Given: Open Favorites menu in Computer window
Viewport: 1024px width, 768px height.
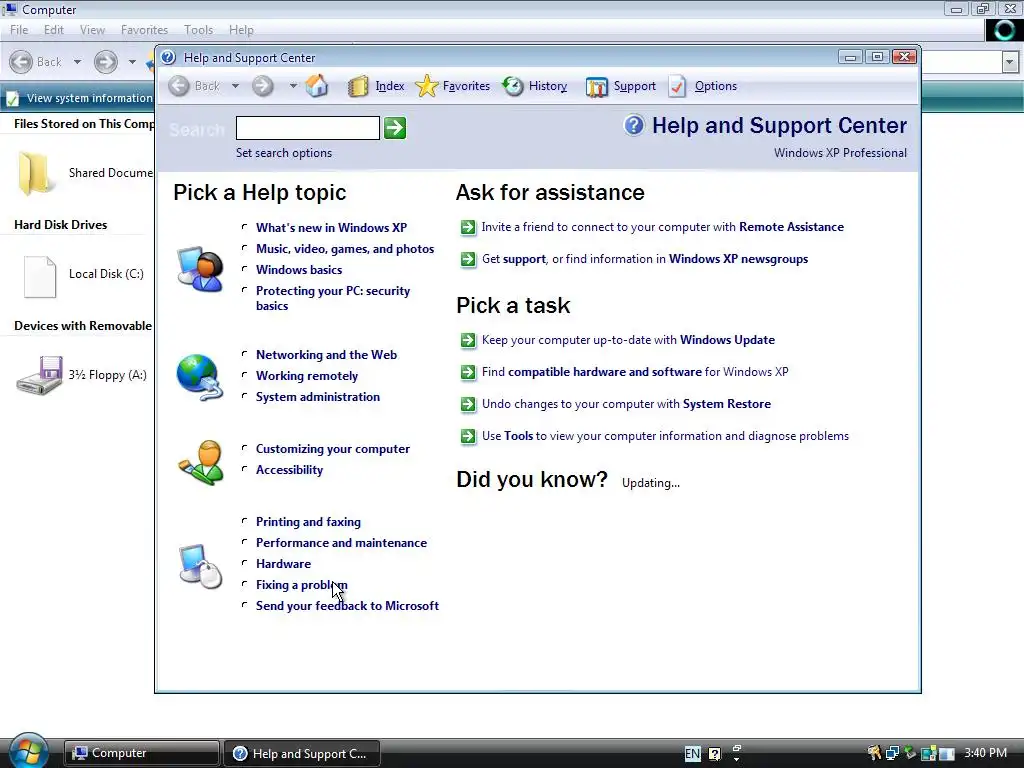Looking at the screenshot, I should coord(144,30).
